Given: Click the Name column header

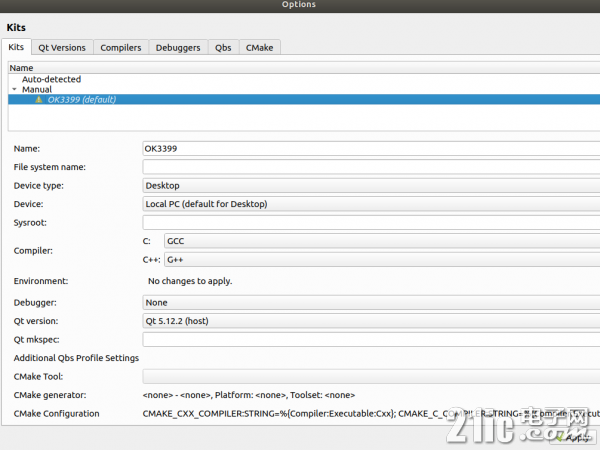Looking at the screenshot, I should tap(304, 68).
